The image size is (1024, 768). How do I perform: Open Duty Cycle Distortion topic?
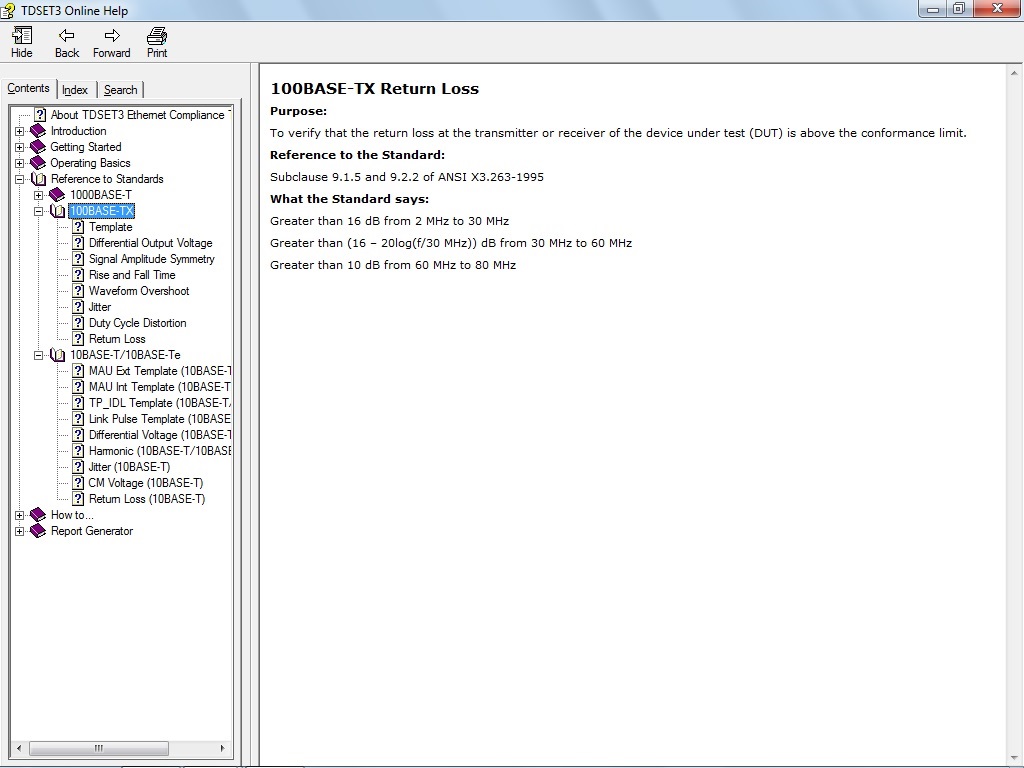tap(138, 323)
